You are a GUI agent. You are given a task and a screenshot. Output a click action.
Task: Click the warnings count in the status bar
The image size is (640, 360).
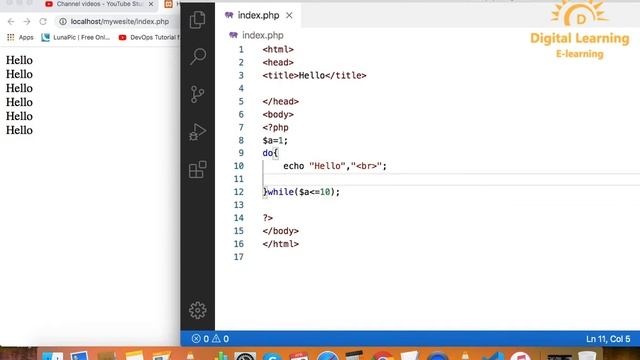[x=220, y=339]
